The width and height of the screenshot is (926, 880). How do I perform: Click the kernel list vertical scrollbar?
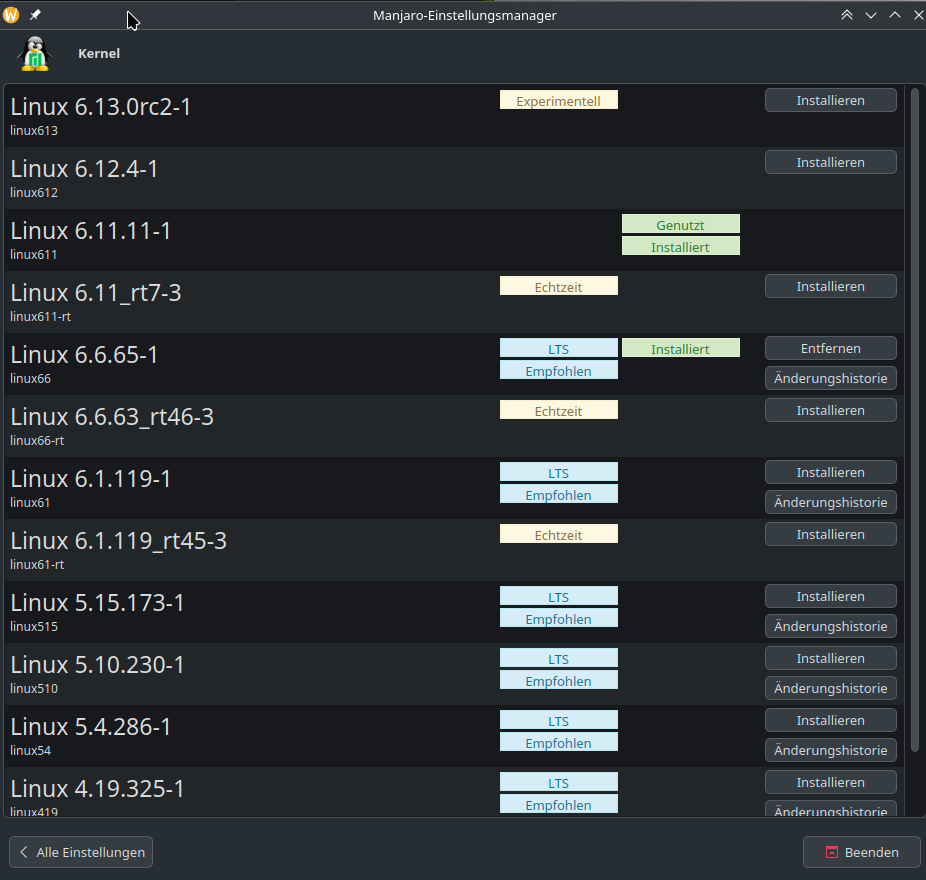click(x=915, y=419)
